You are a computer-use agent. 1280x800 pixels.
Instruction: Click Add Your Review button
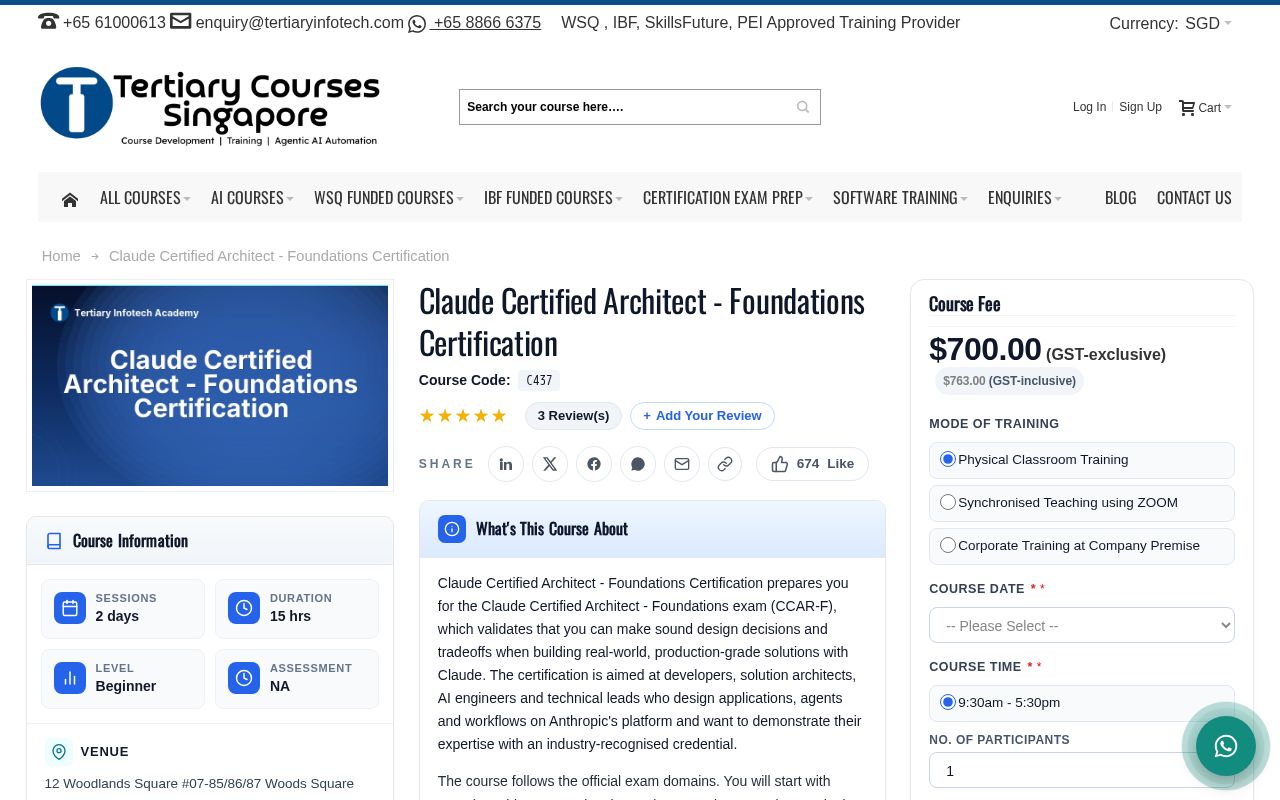point(702,416)
